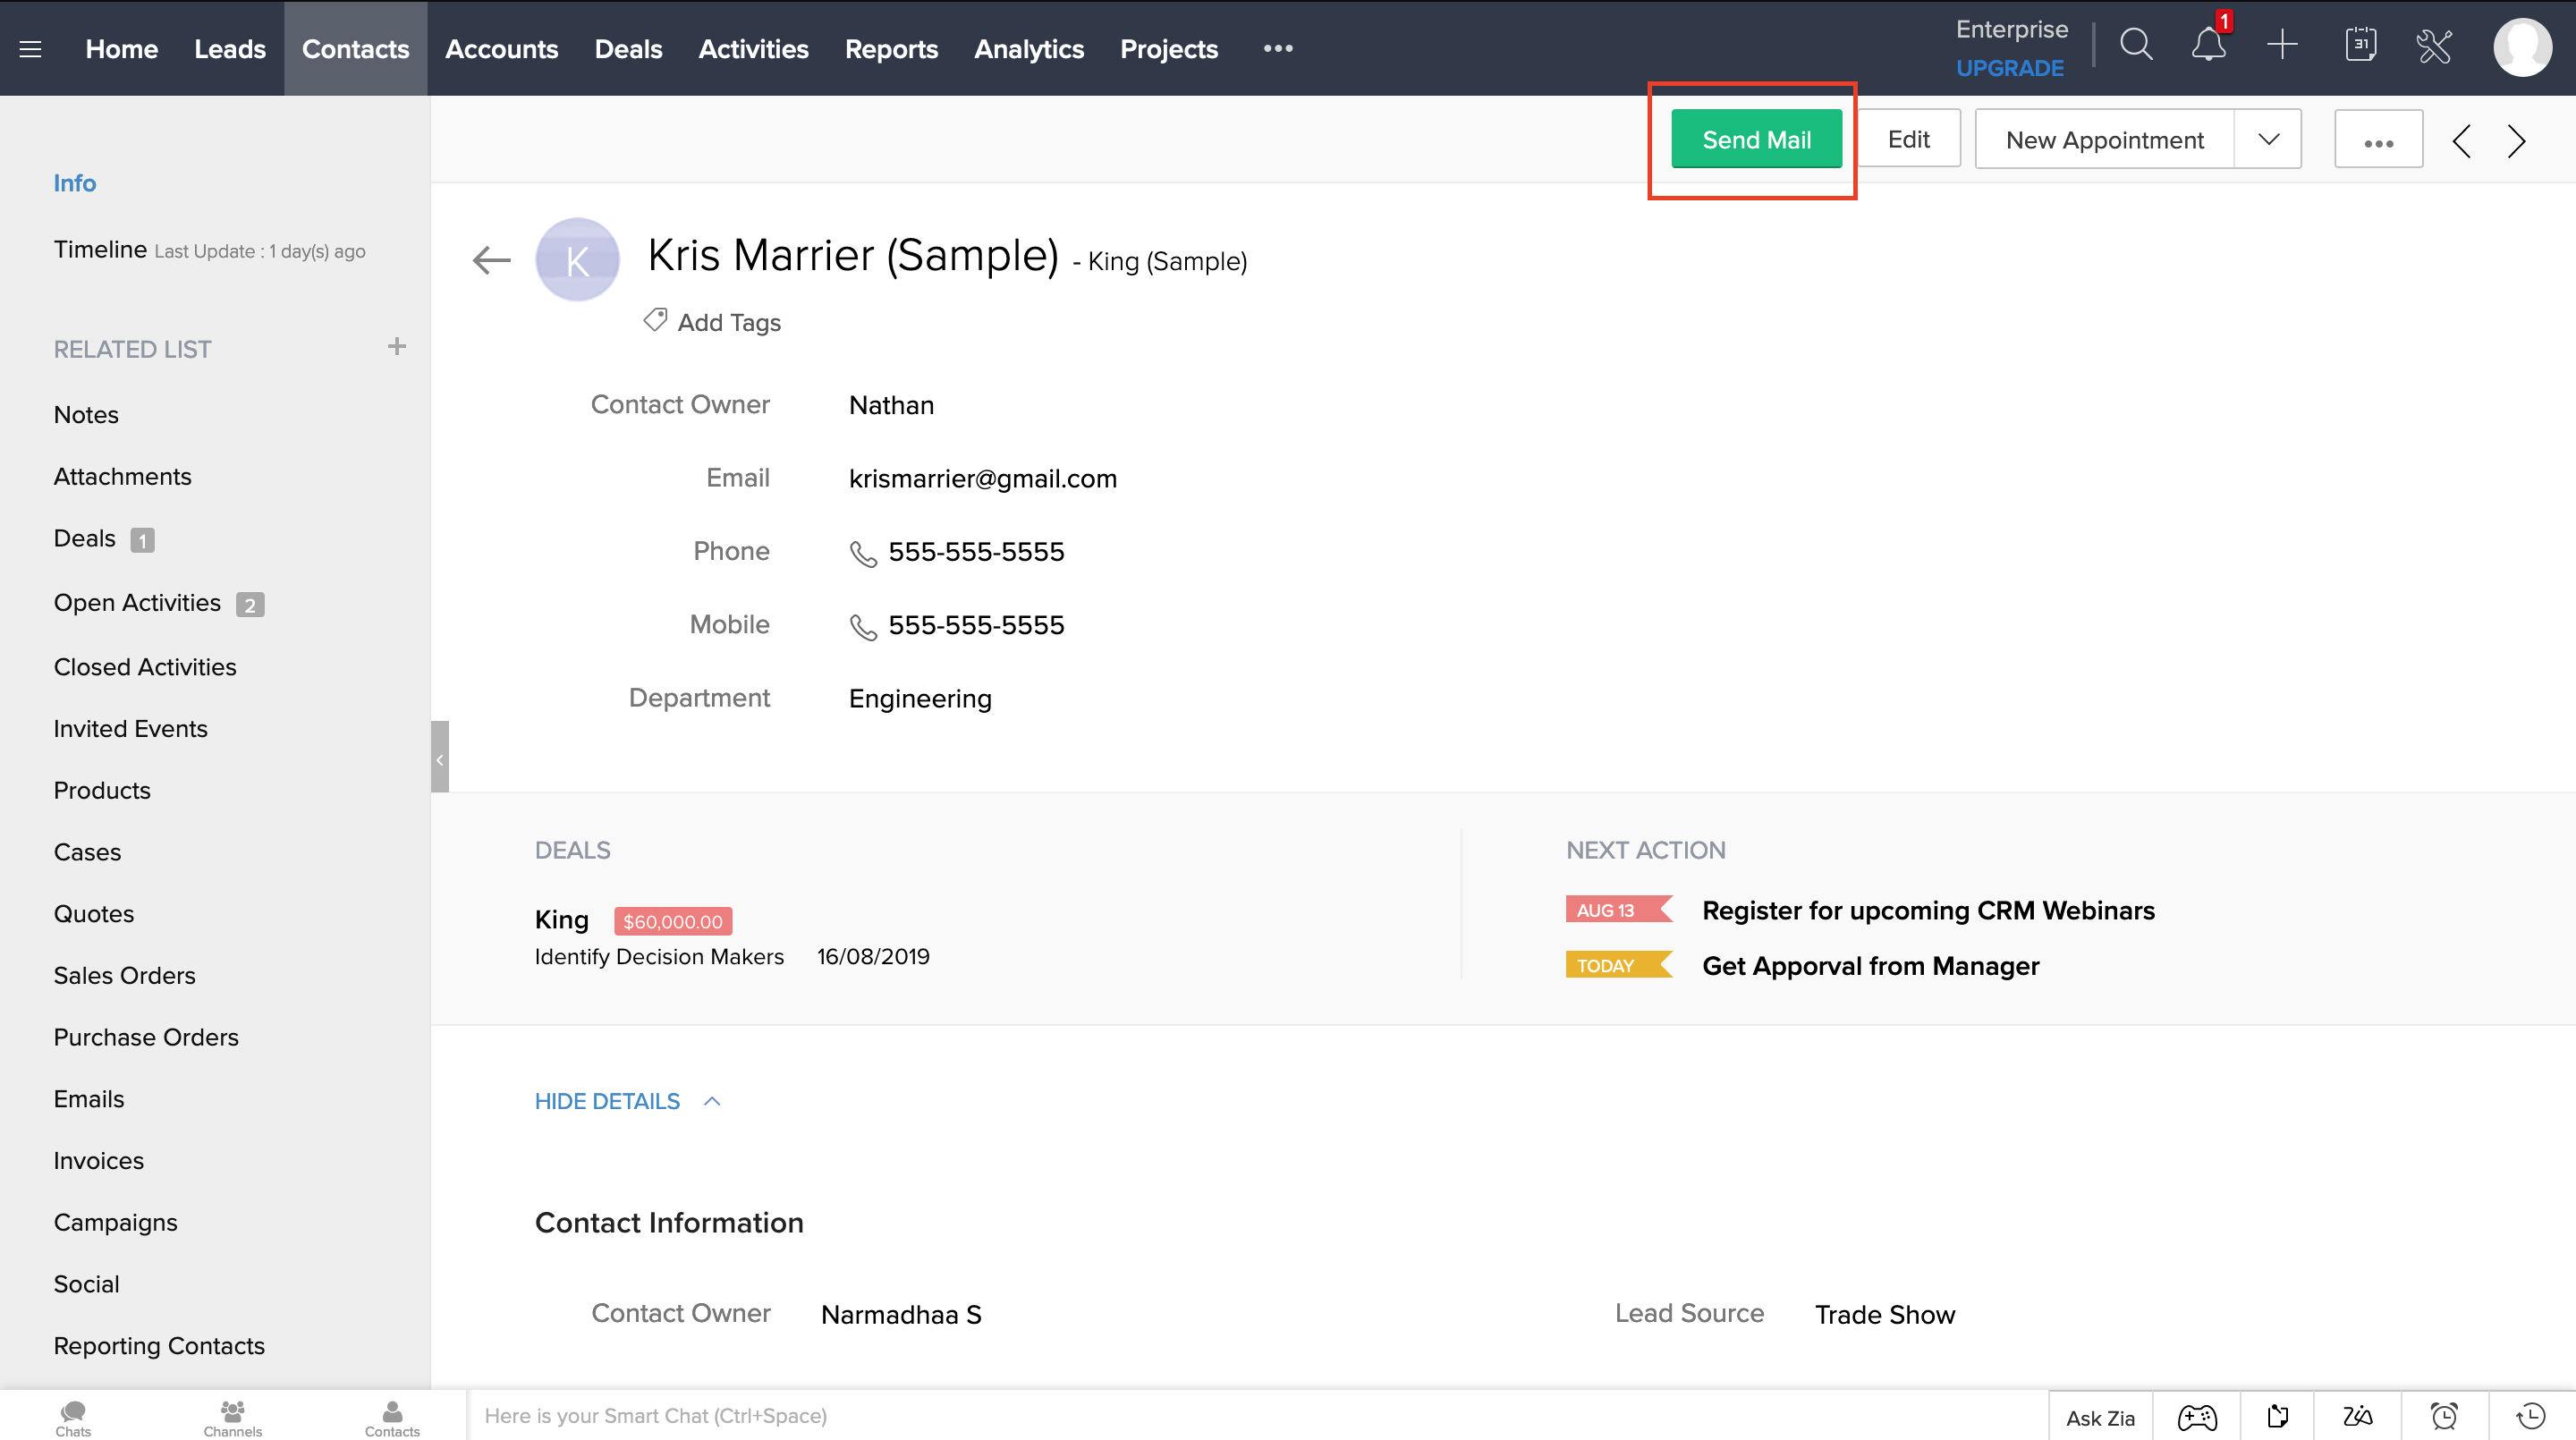
Task: Collapse details via HIDE DETAILS chevron
Action: (712, 1101)
